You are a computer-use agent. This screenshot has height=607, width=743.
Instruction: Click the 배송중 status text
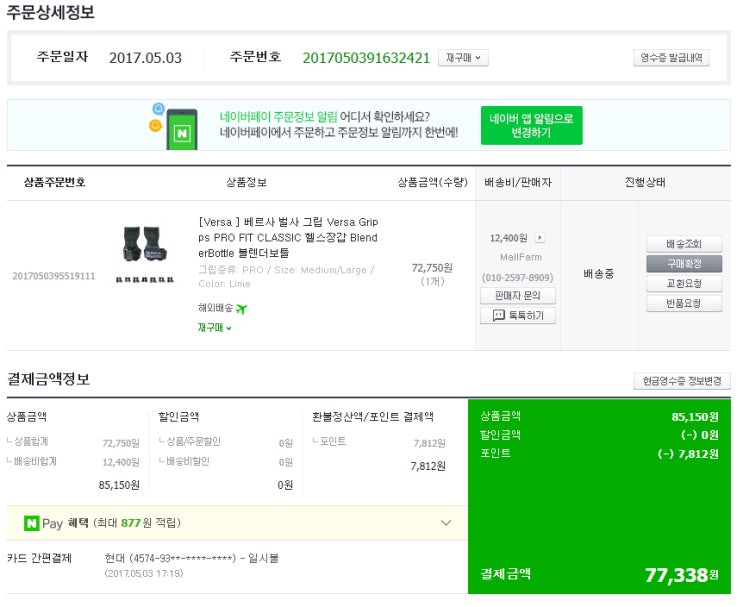[598, 273]
